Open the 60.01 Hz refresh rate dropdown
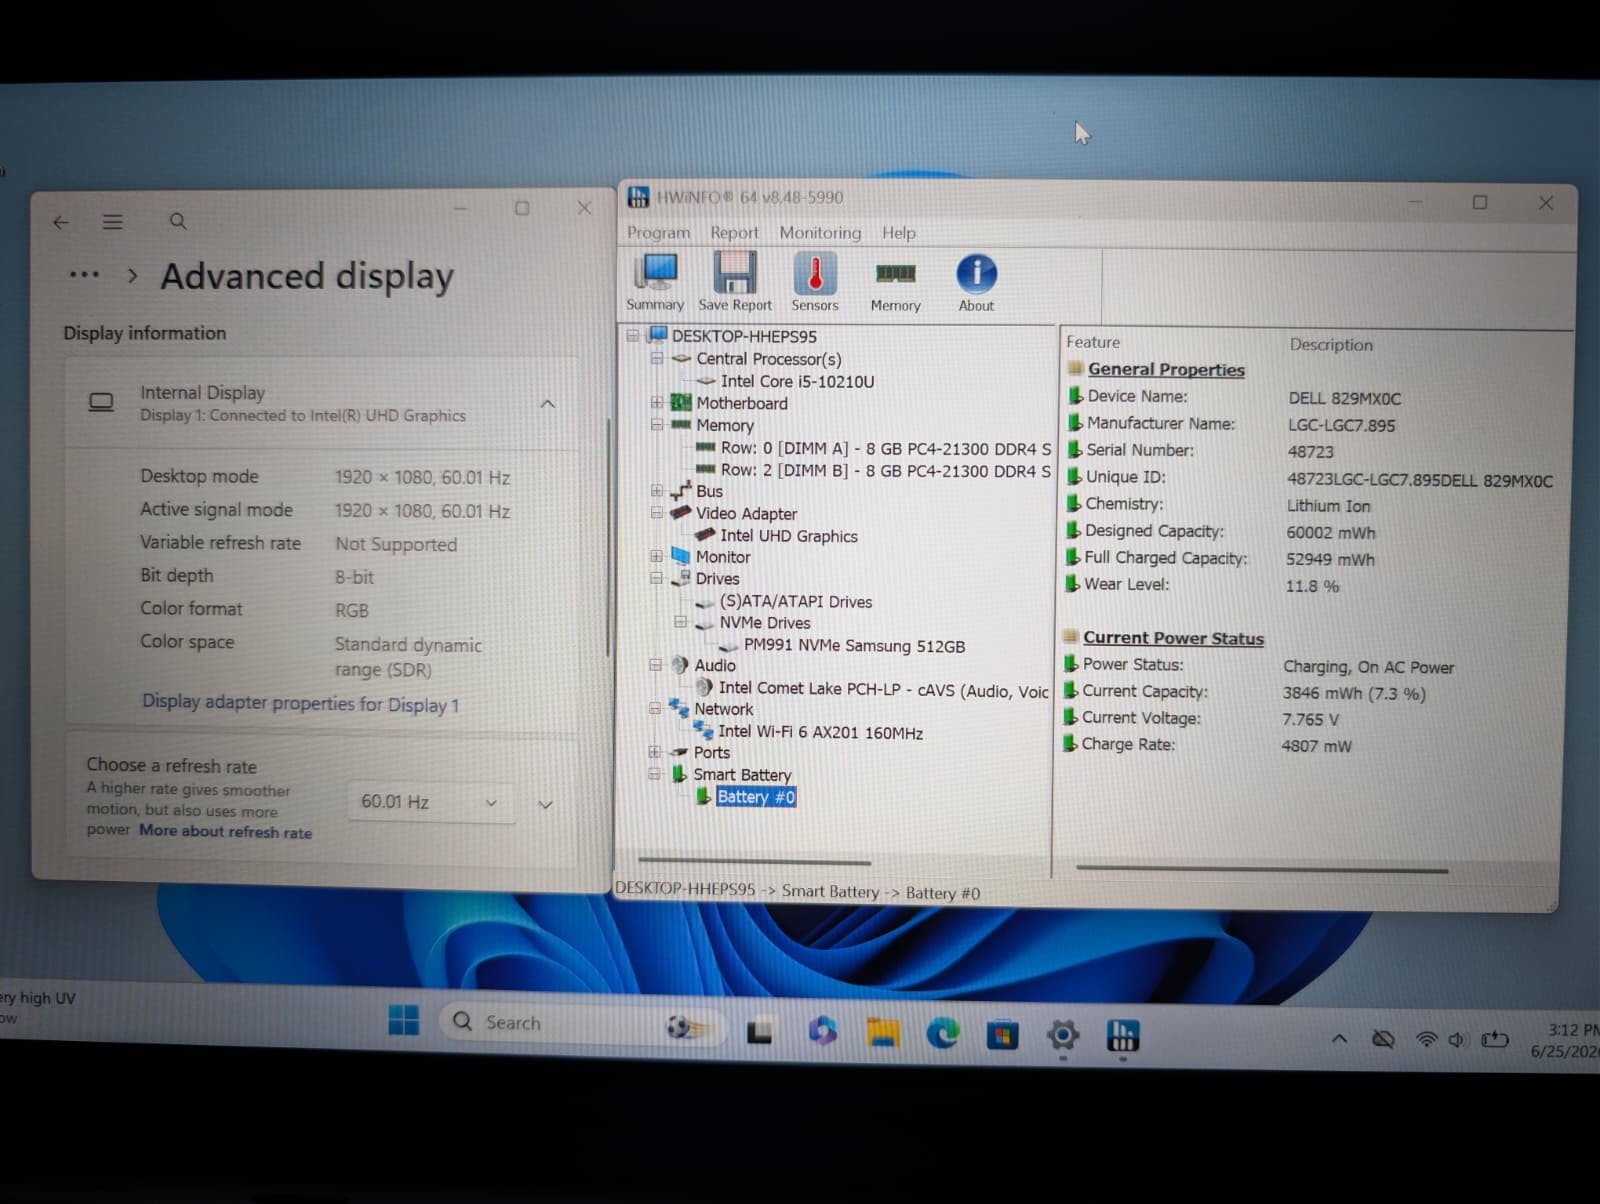The image size is (1600, 1204). pos(430,802)
